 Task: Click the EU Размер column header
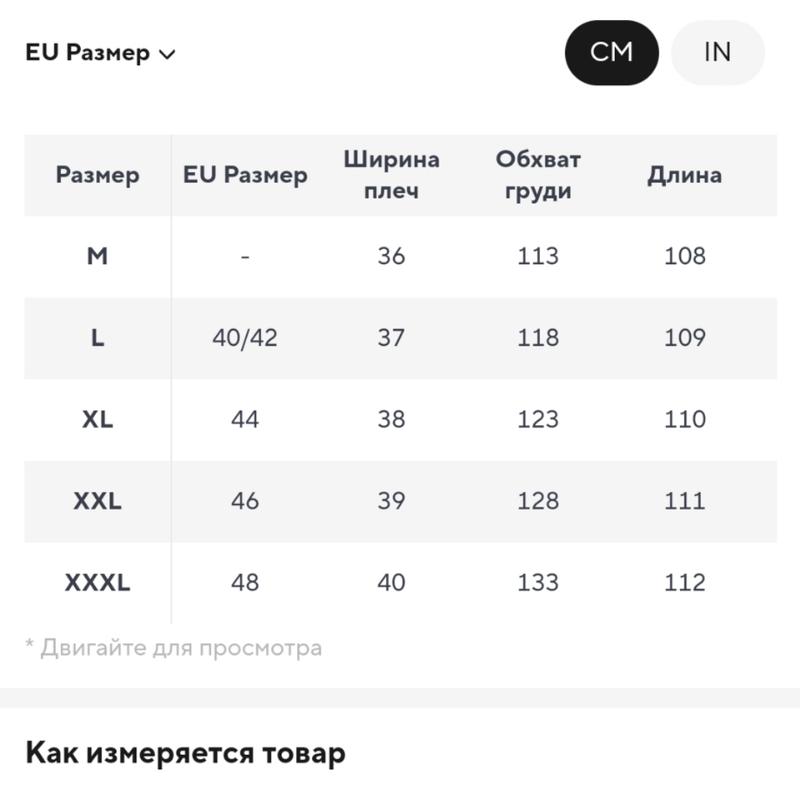245,175
